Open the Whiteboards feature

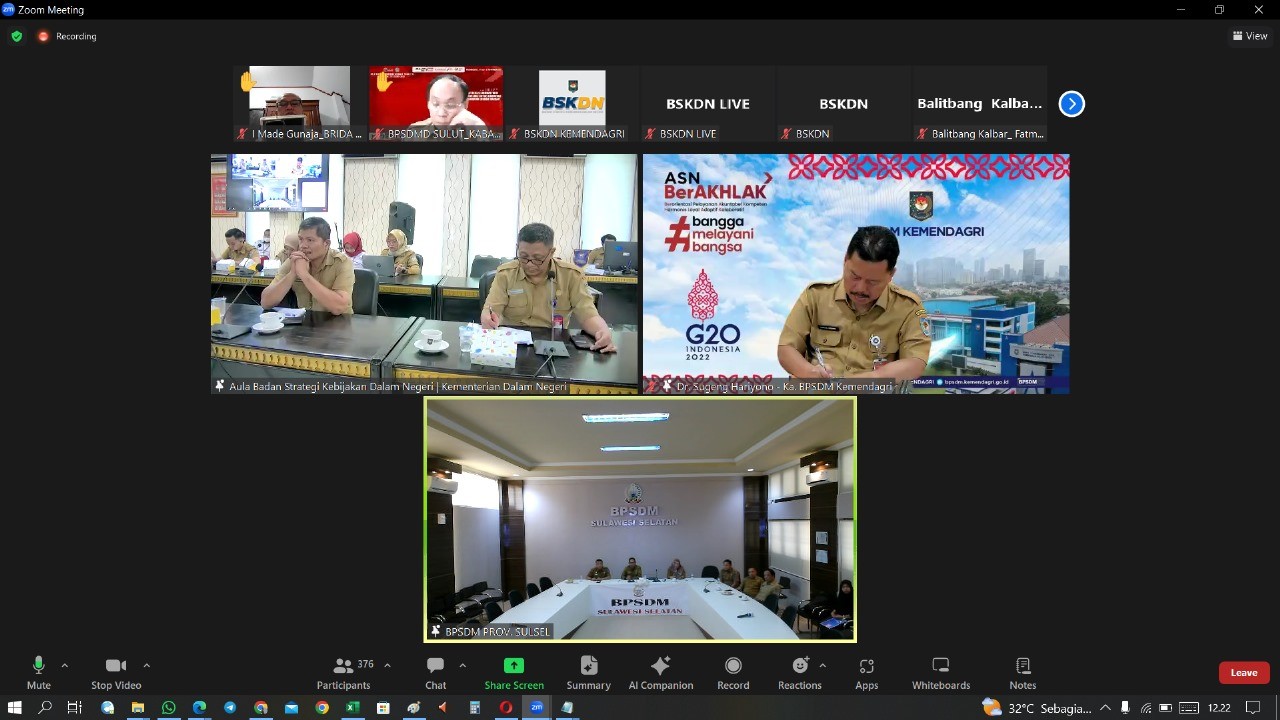click(x=940, y=672)
